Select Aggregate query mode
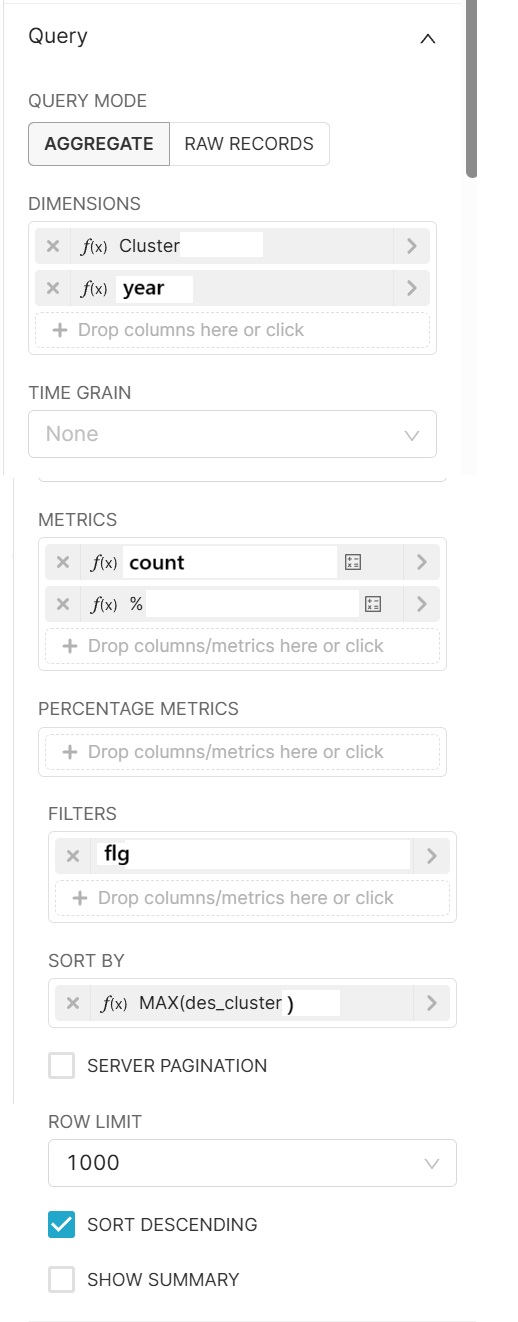518x1322 pixels. click(99, 144)
